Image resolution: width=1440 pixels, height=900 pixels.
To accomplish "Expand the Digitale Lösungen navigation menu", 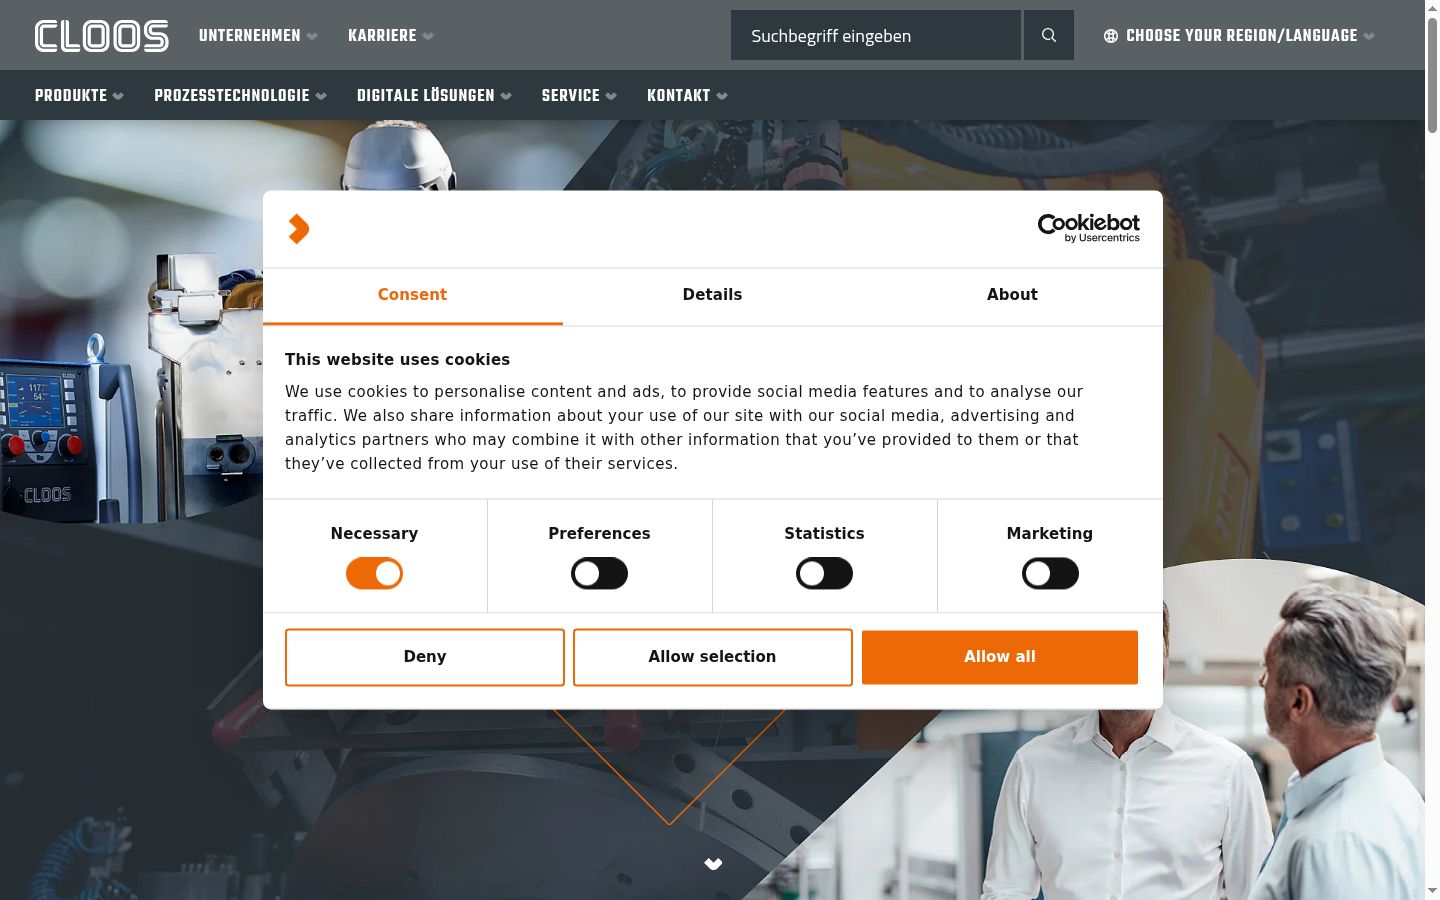I will (x=434, y=96).
